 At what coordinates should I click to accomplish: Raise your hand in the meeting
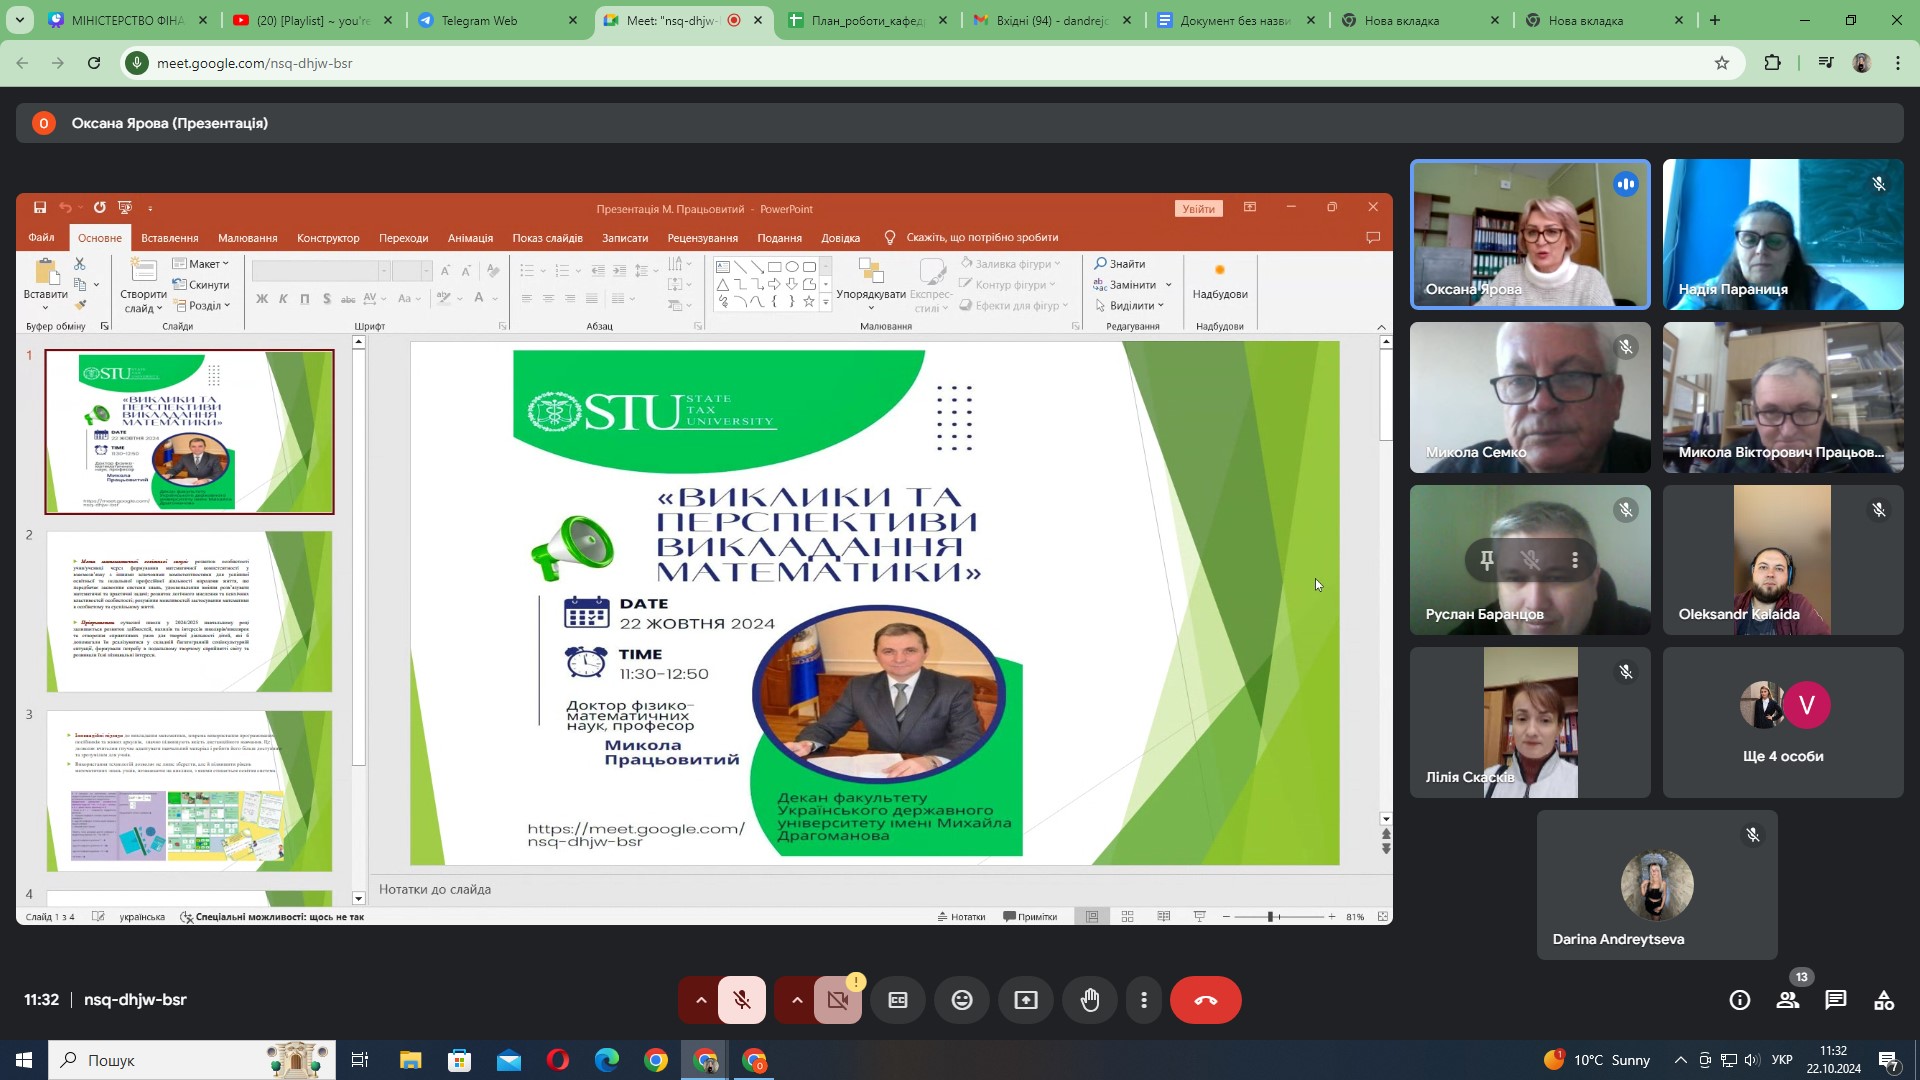(1090, 1000)
